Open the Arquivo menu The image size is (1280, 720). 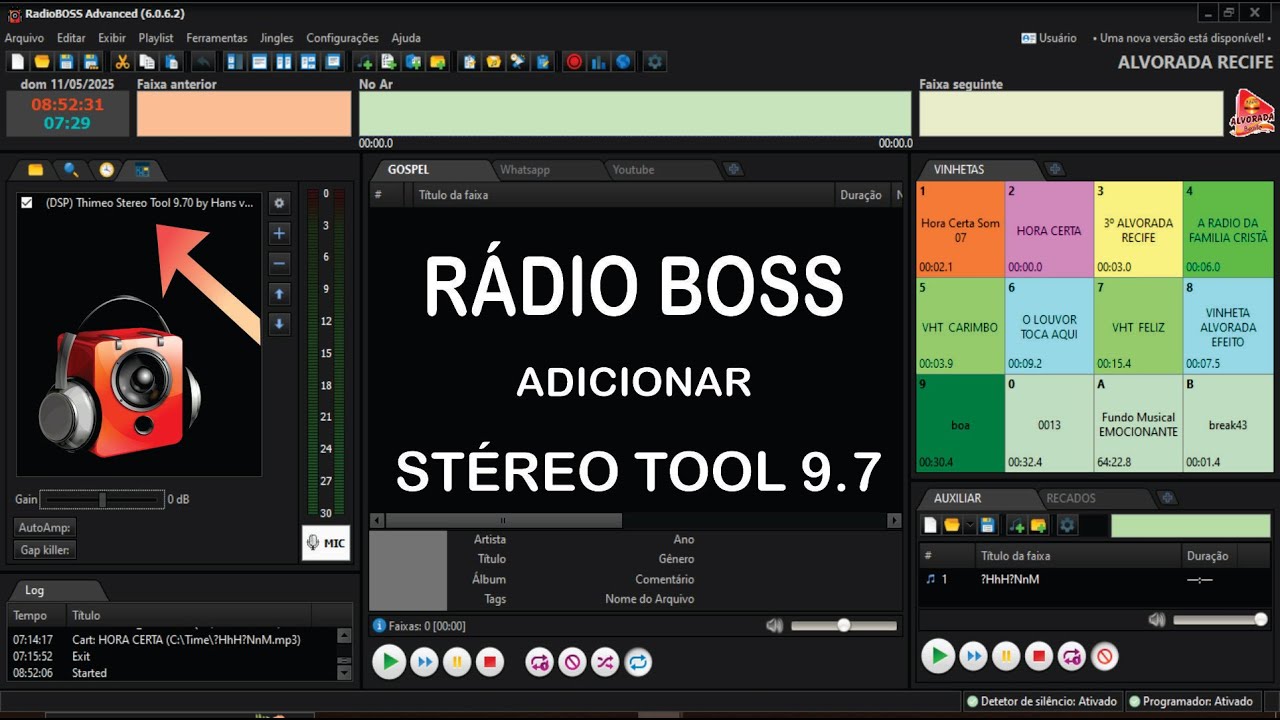[24, 38]
